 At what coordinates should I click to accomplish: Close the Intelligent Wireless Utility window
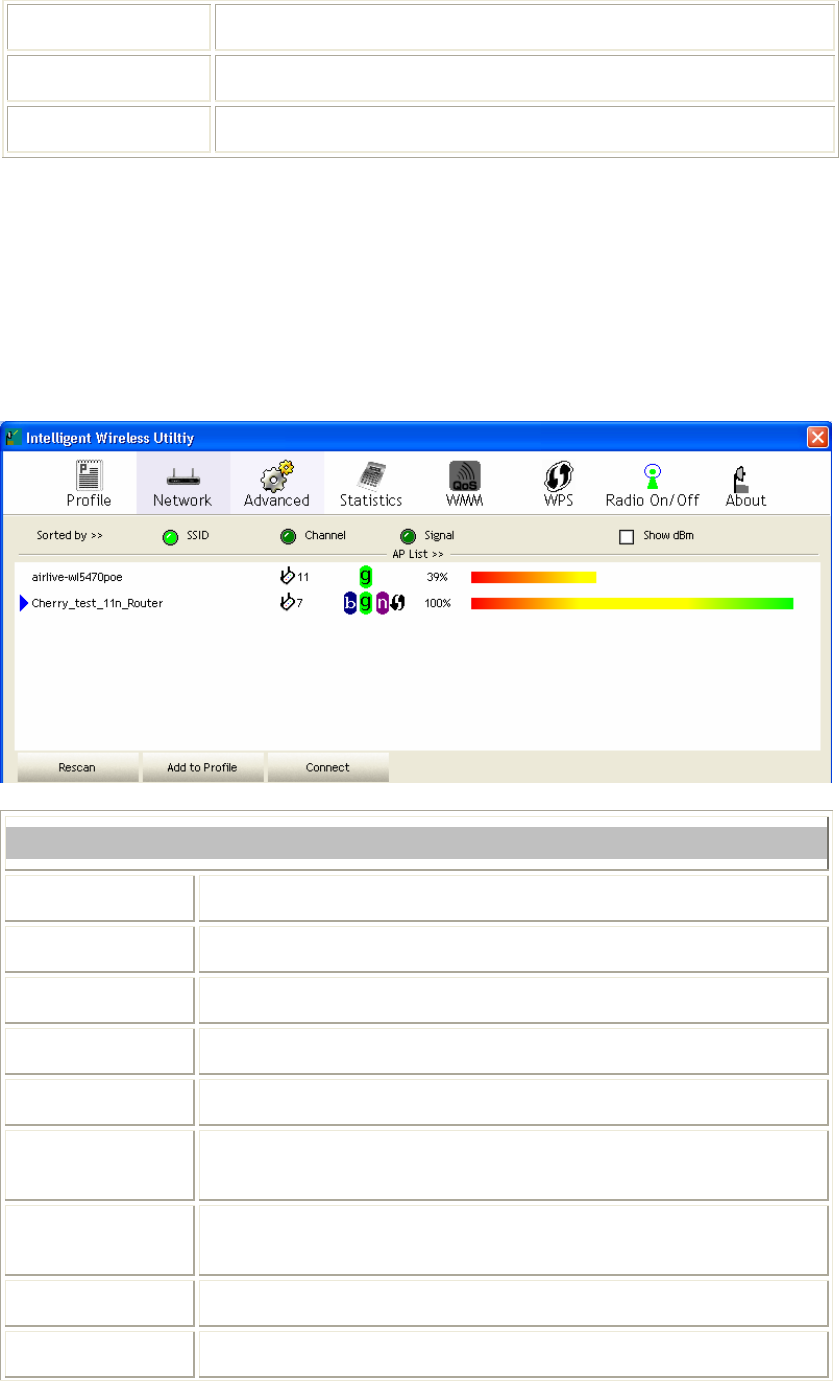point(818,437)
